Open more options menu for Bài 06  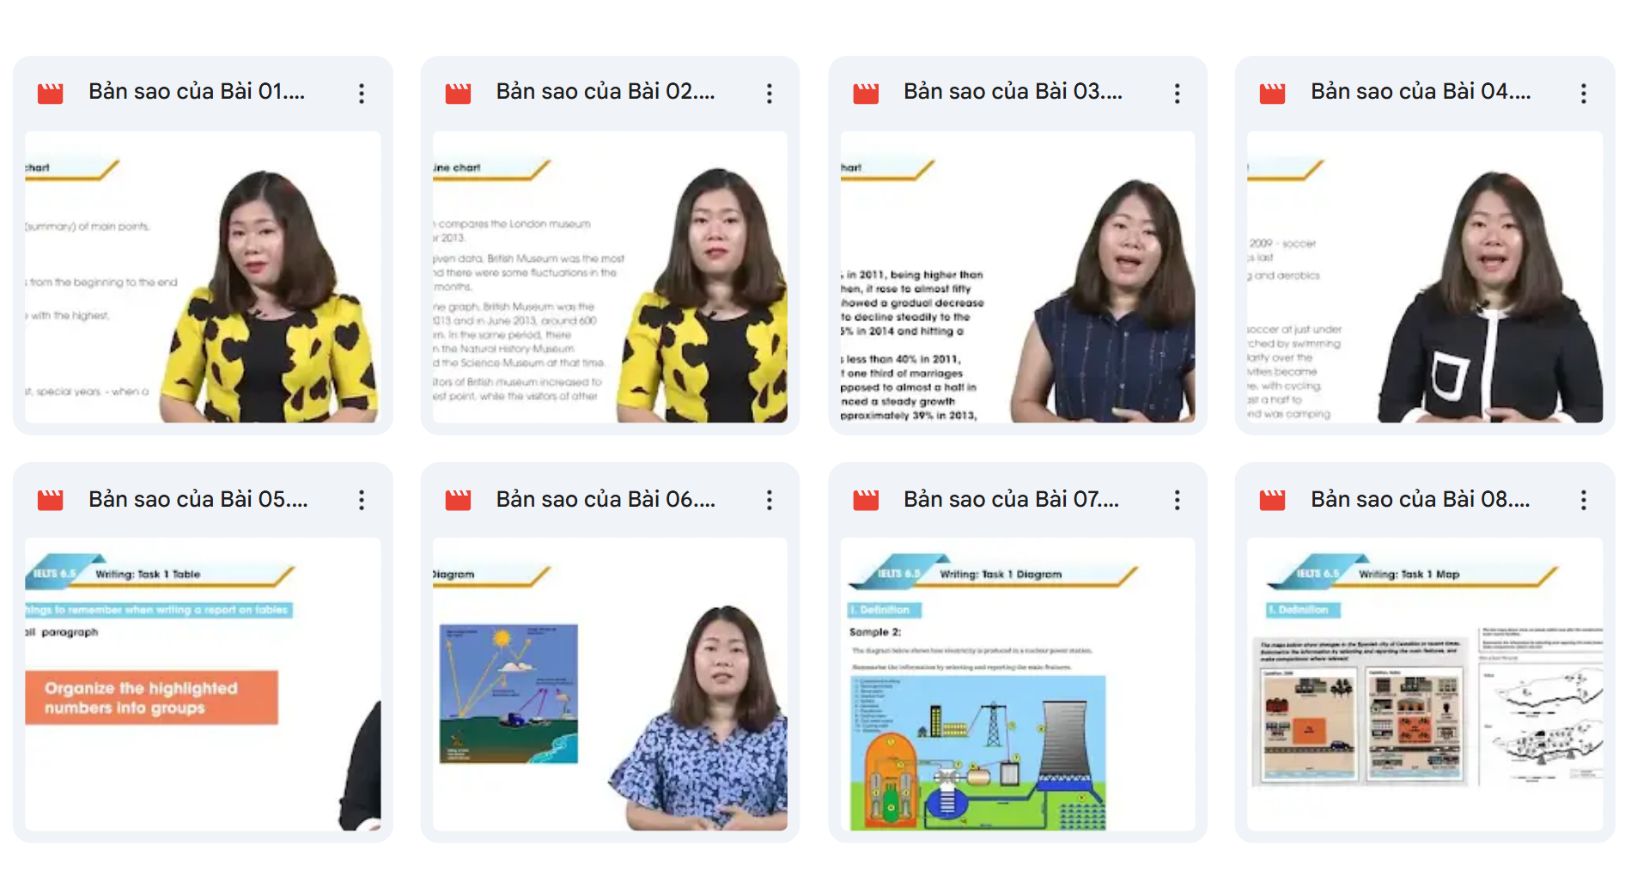[769, 500]
